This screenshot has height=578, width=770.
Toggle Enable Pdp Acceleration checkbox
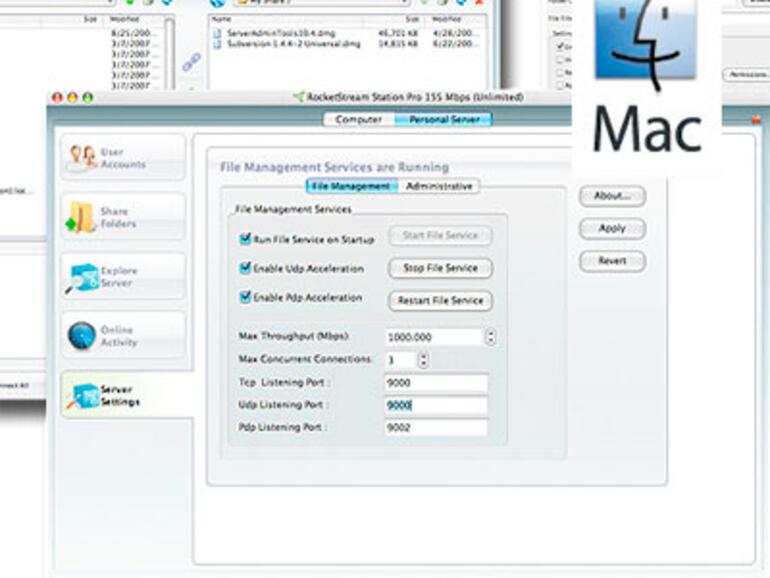[x=245, y=297]
